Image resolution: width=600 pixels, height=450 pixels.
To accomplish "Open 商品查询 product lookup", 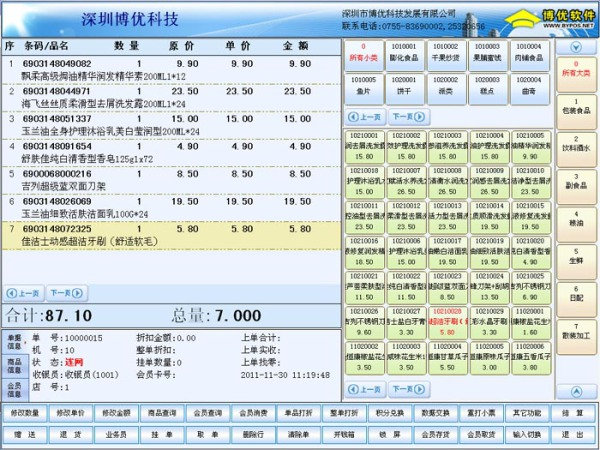I will [162, 414].
